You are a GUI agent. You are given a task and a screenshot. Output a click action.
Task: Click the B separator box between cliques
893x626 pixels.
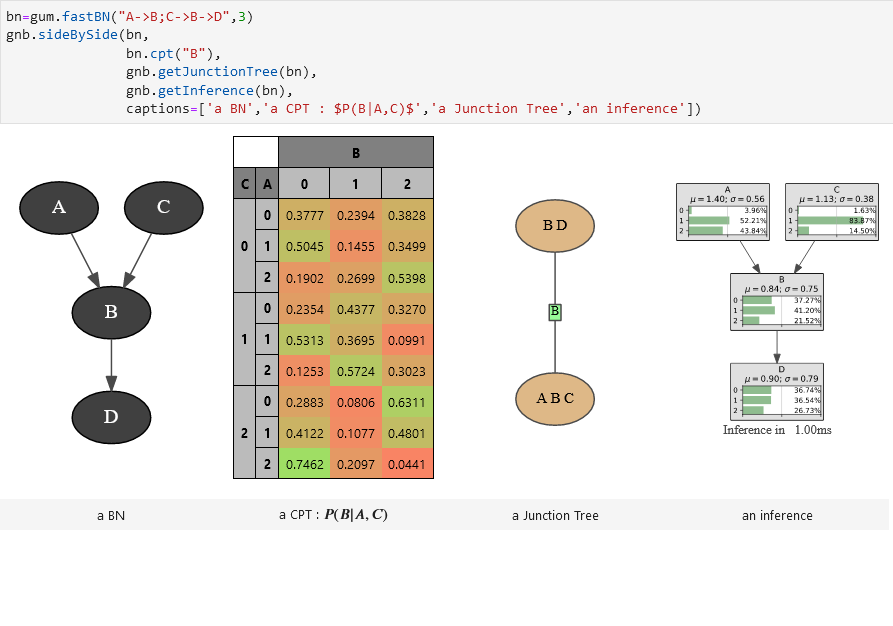click(x=554, y=311)
